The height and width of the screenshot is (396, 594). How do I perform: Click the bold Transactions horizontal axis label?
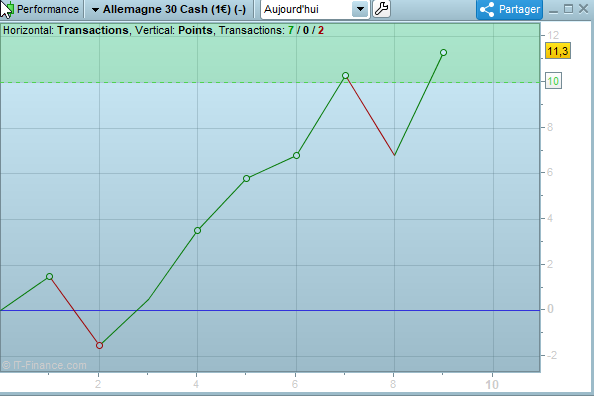pos(93,30)
